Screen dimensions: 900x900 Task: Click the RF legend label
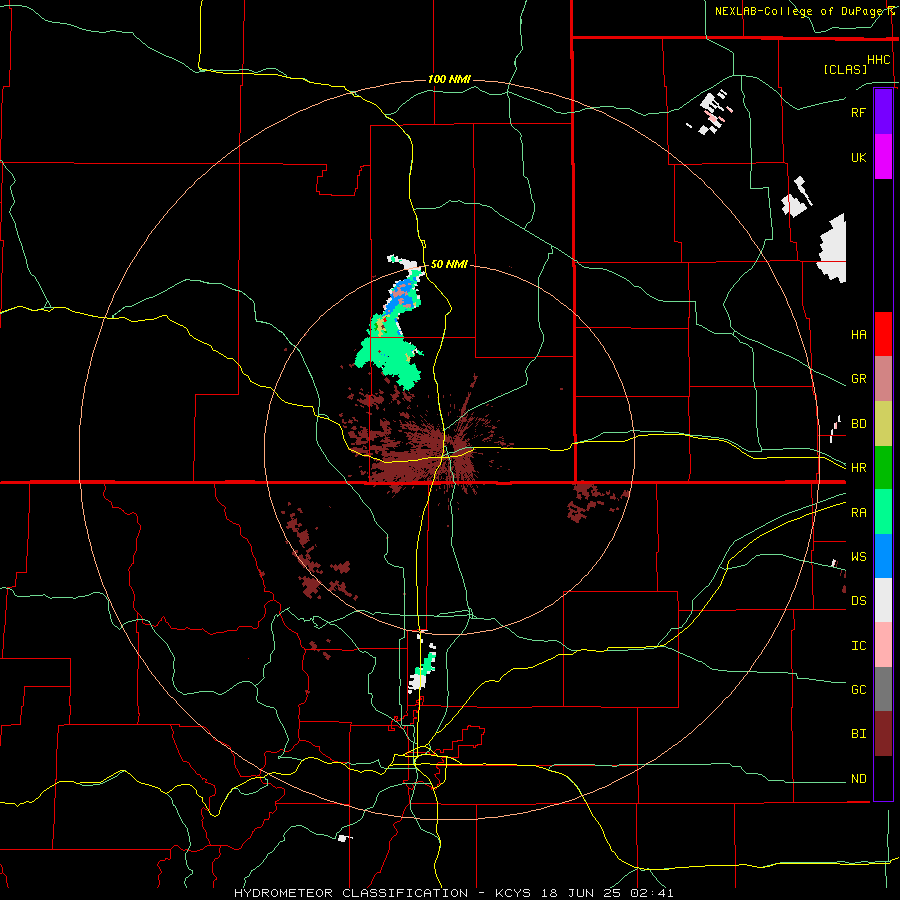tap(858, 112)
